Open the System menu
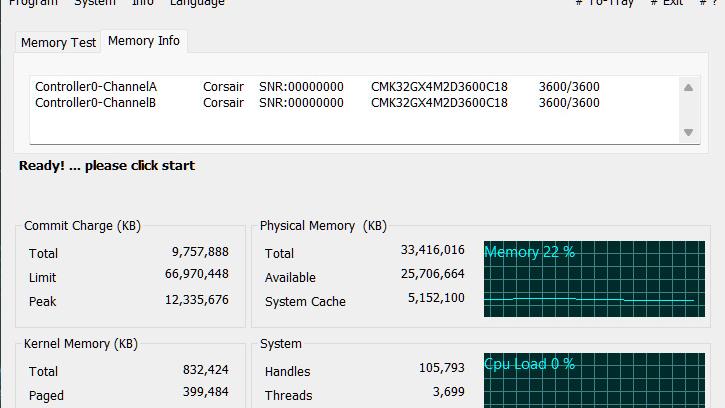Image resolution: width=725 pixels, height=408 pixels. click(95, 3)
